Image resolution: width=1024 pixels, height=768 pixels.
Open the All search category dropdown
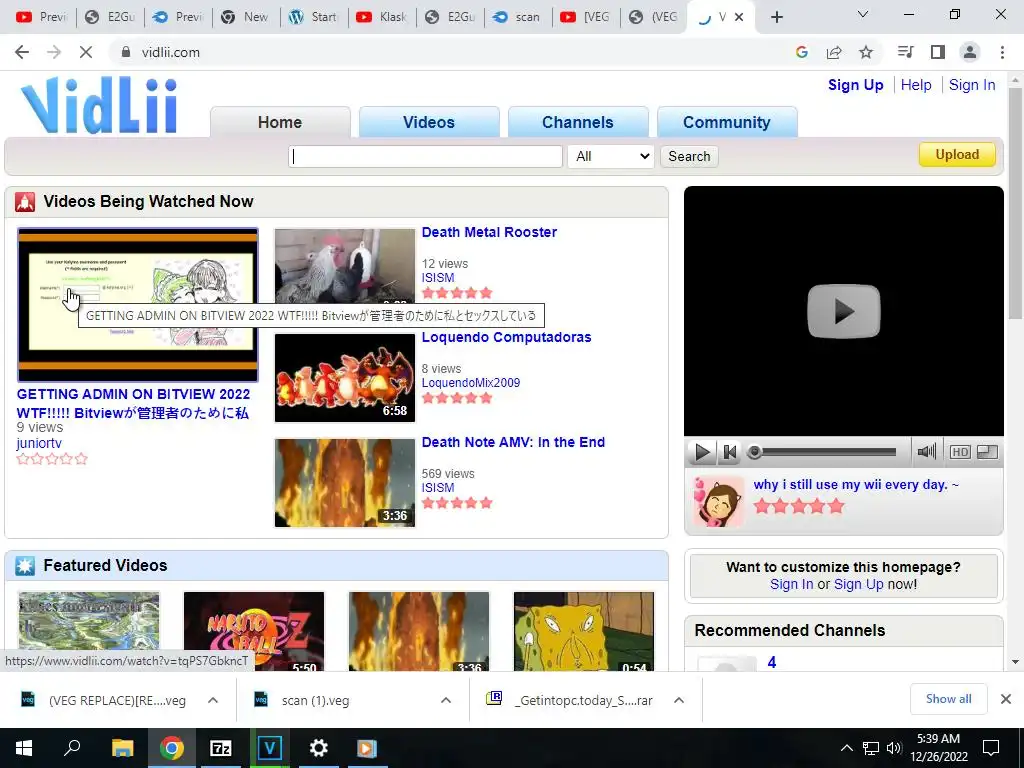611,156
